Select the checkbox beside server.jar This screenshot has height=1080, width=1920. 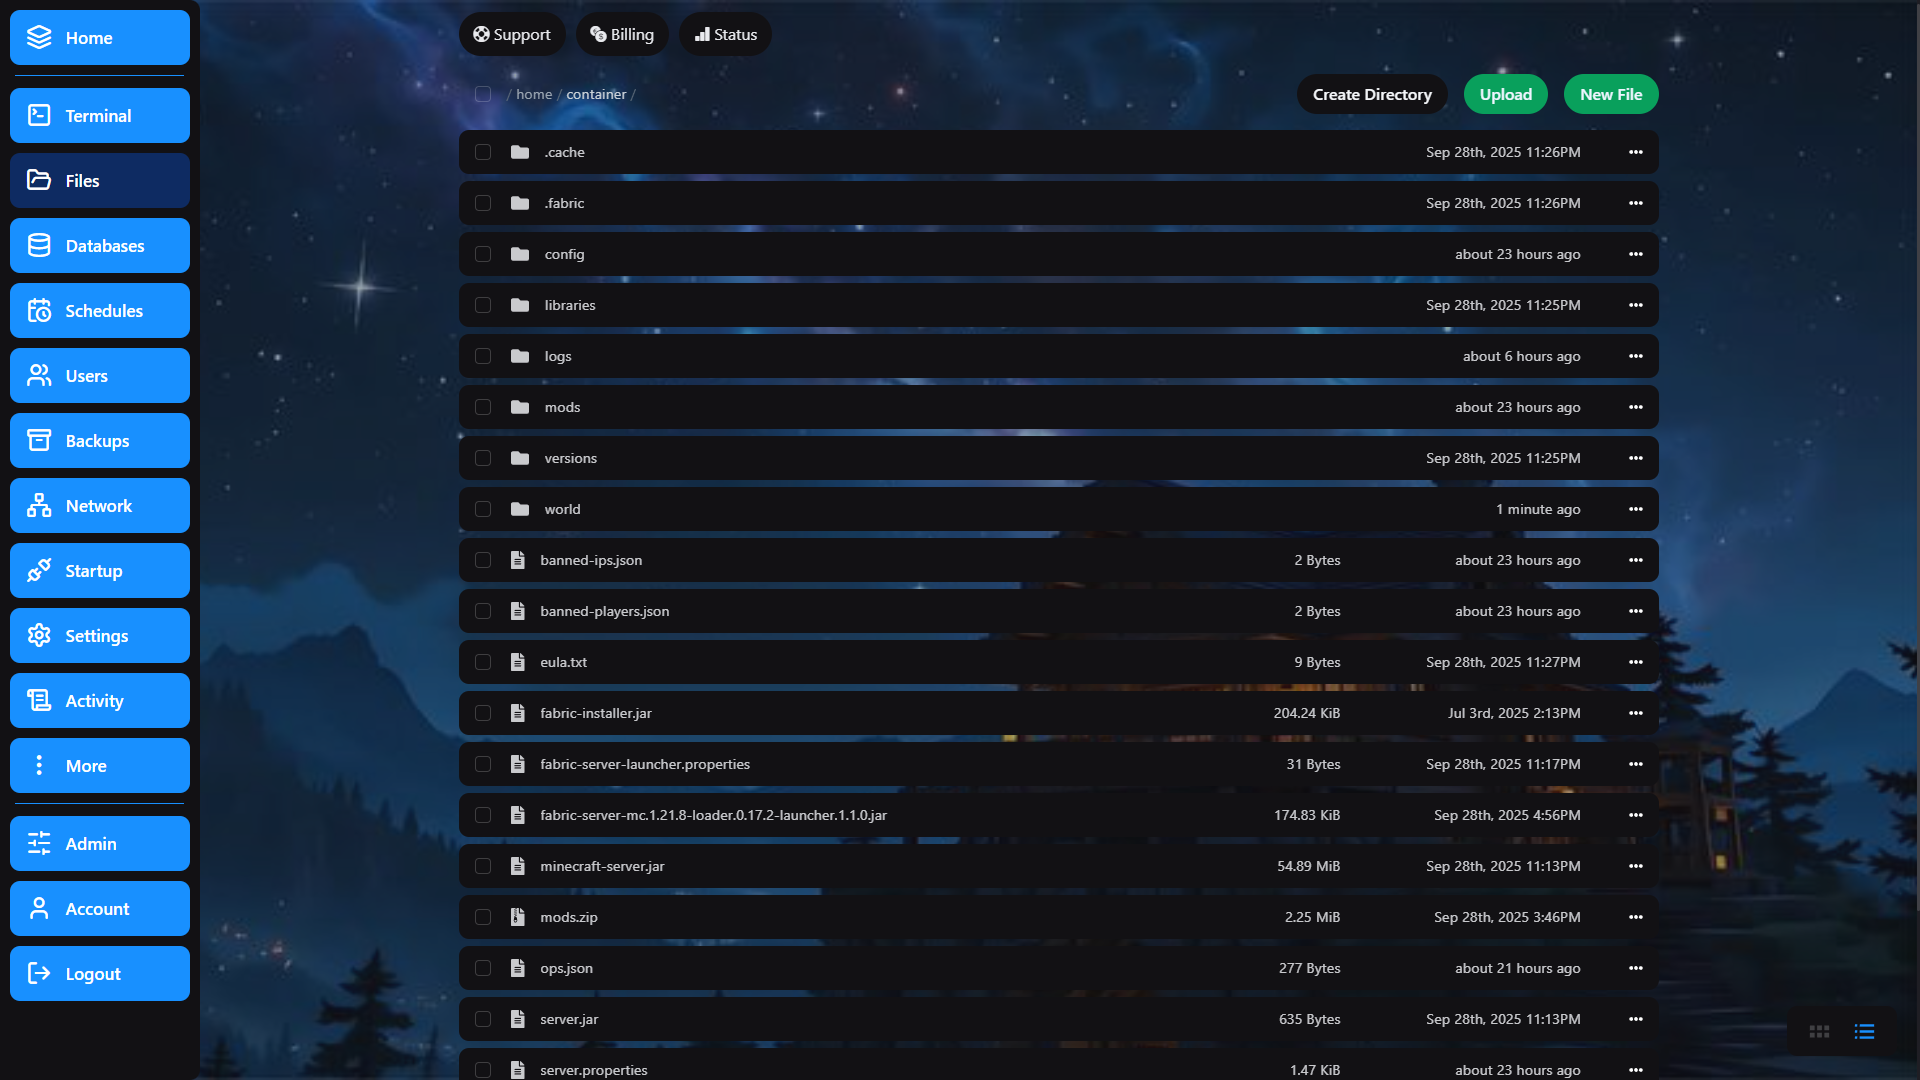pyautogui.click(x=484, y=1018)
